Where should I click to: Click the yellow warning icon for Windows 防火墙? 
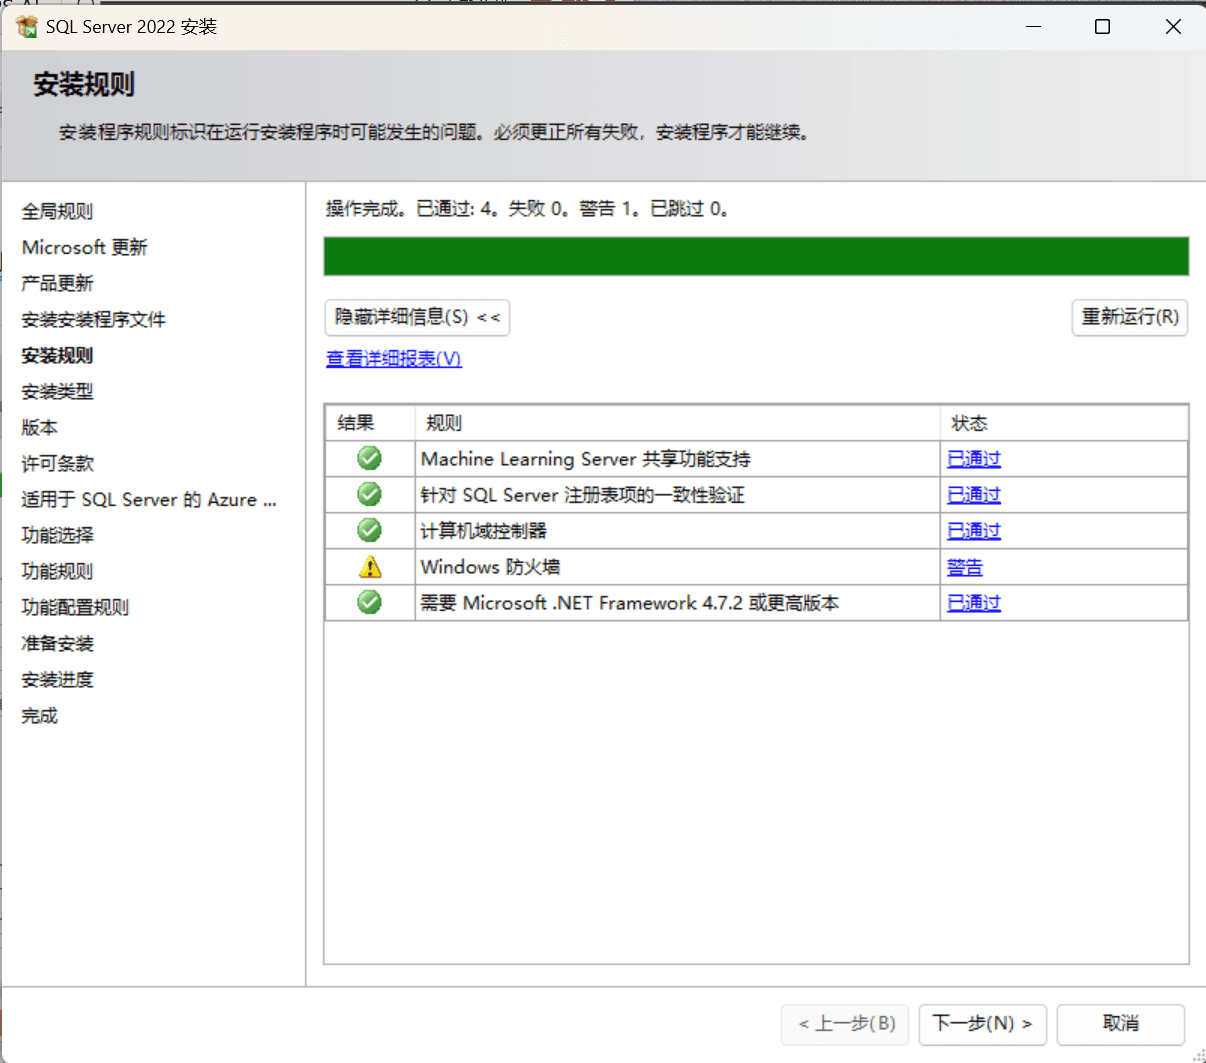pos(370,567)
